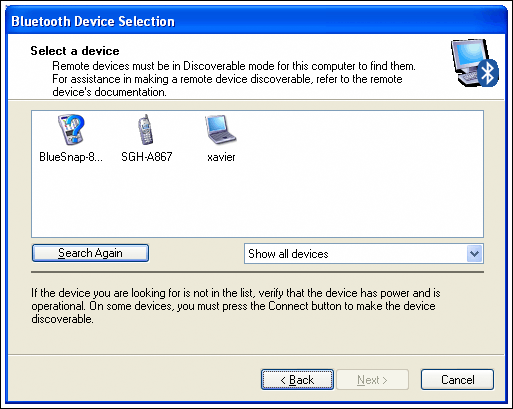Viewport: 513px width, 409px height.
Task: Expand the device filter dropdown arrow
Action: (x=474, y=254)
